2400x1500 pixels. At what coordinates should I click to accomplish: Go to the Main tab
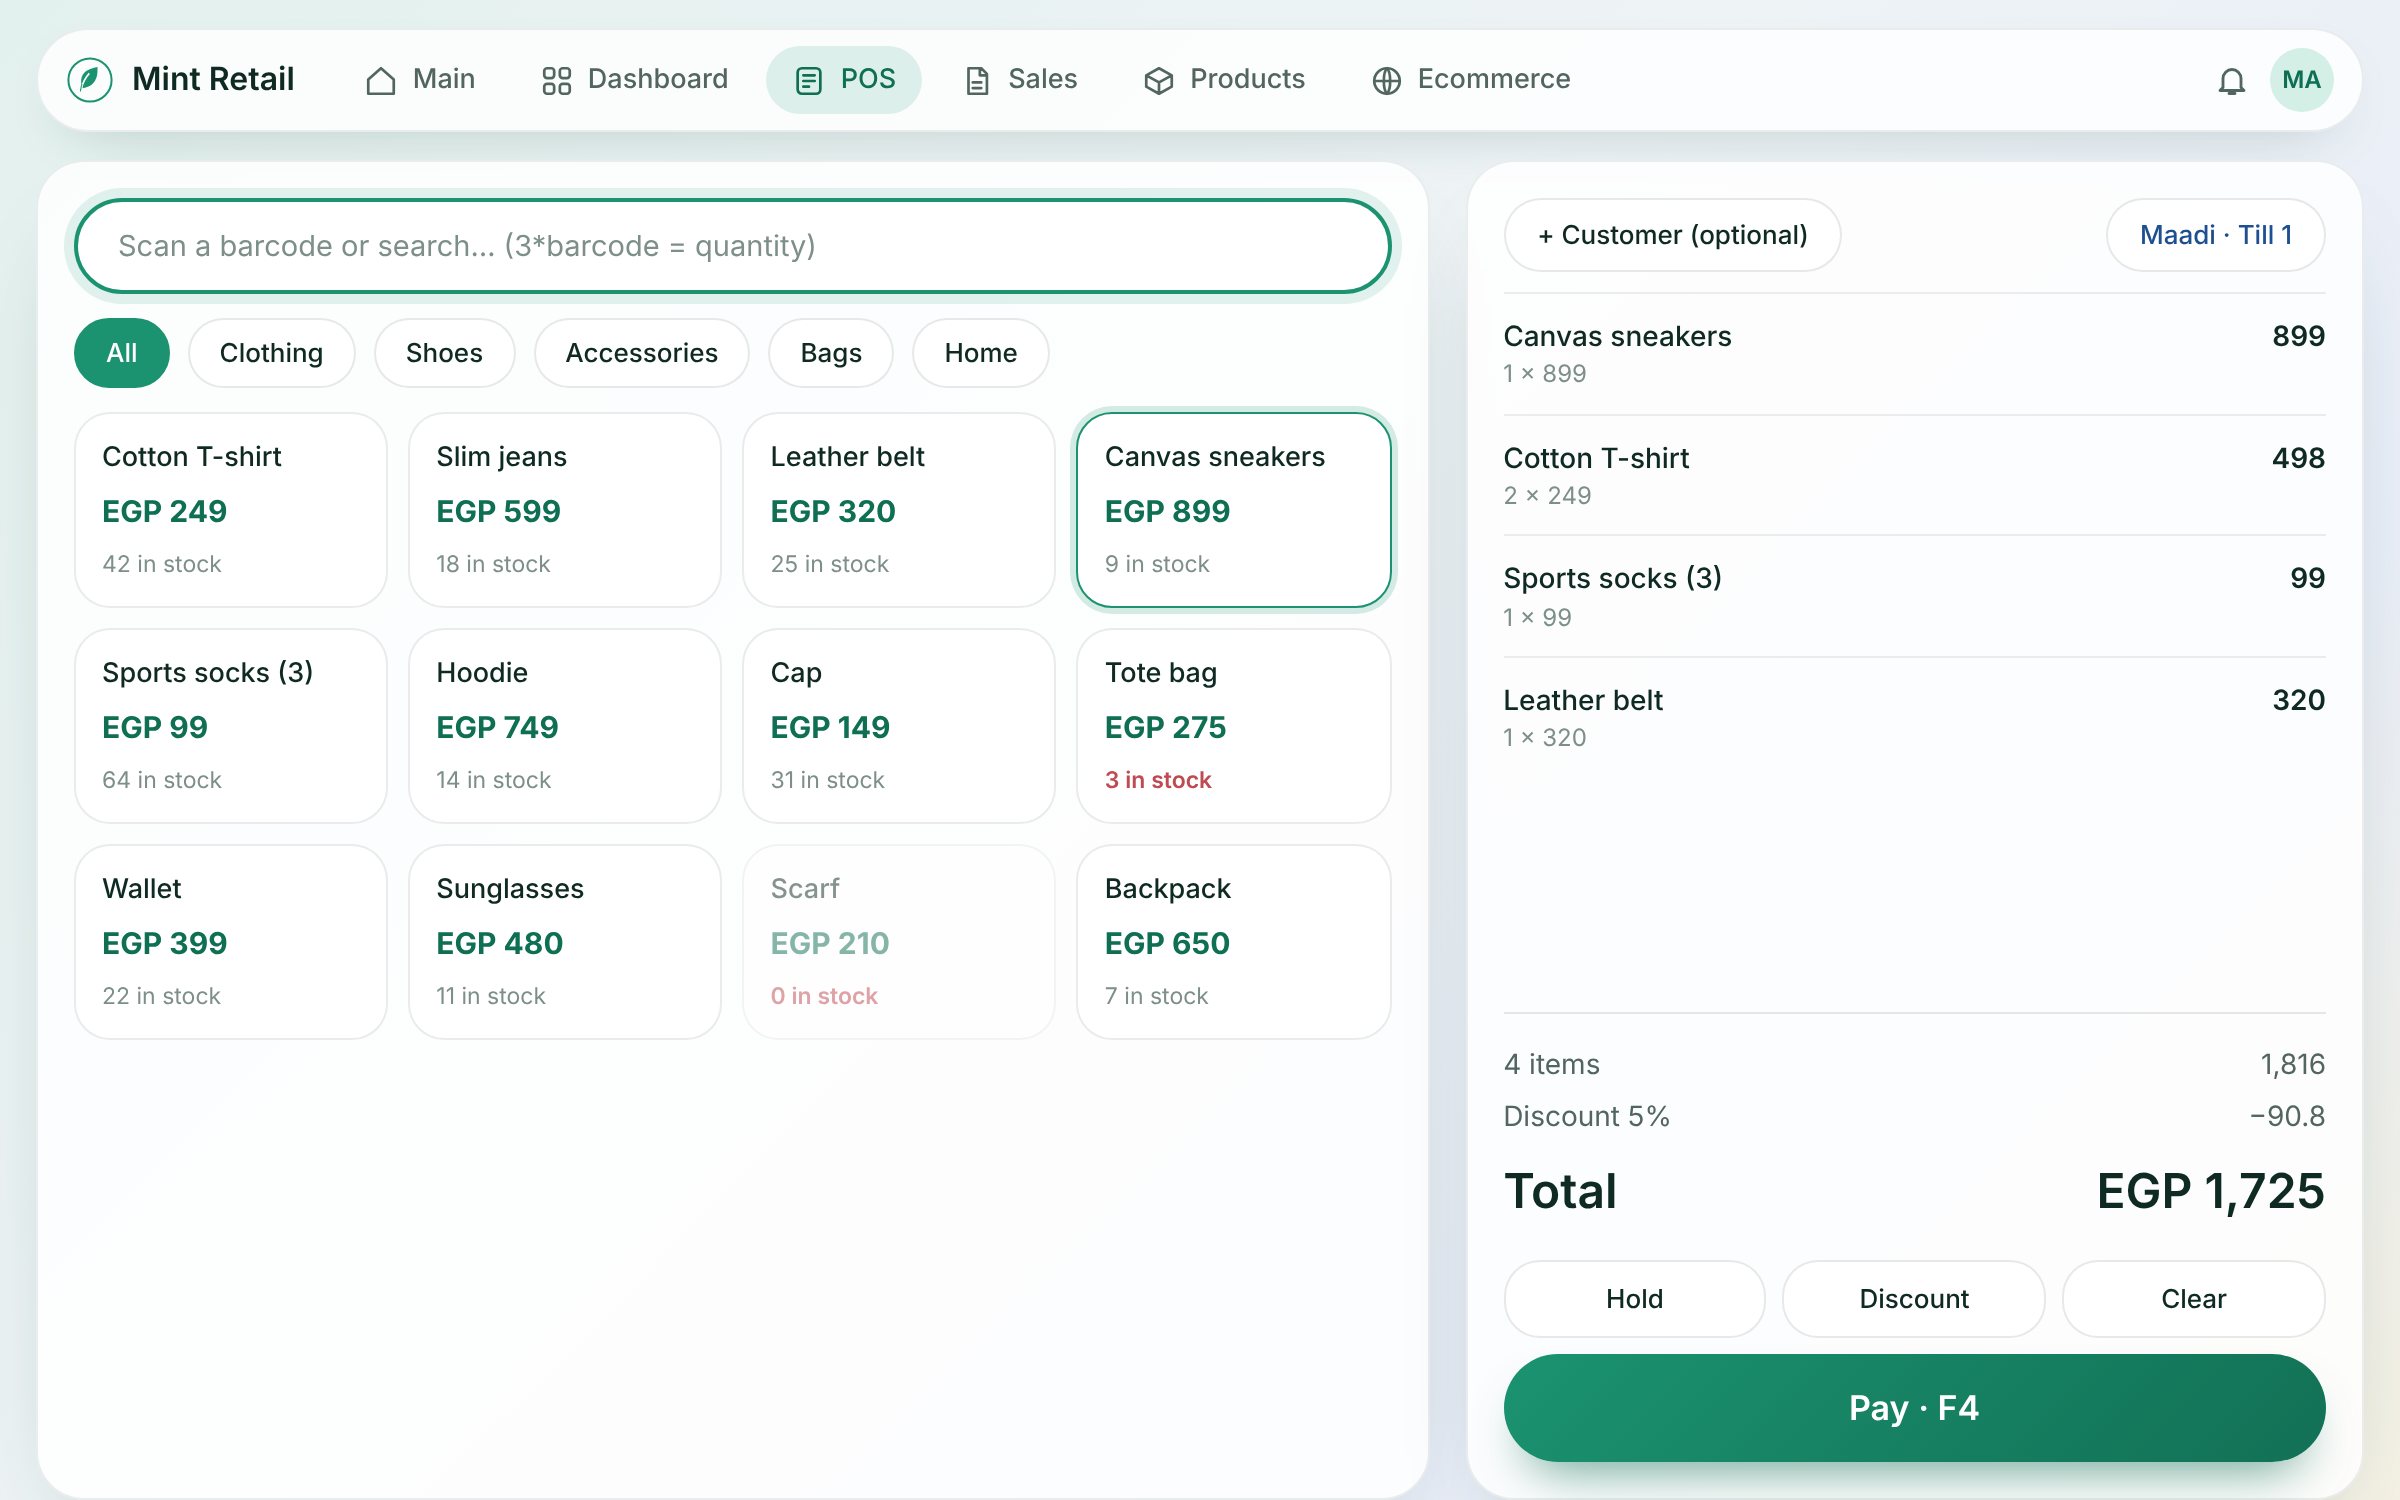coord(420,79)
